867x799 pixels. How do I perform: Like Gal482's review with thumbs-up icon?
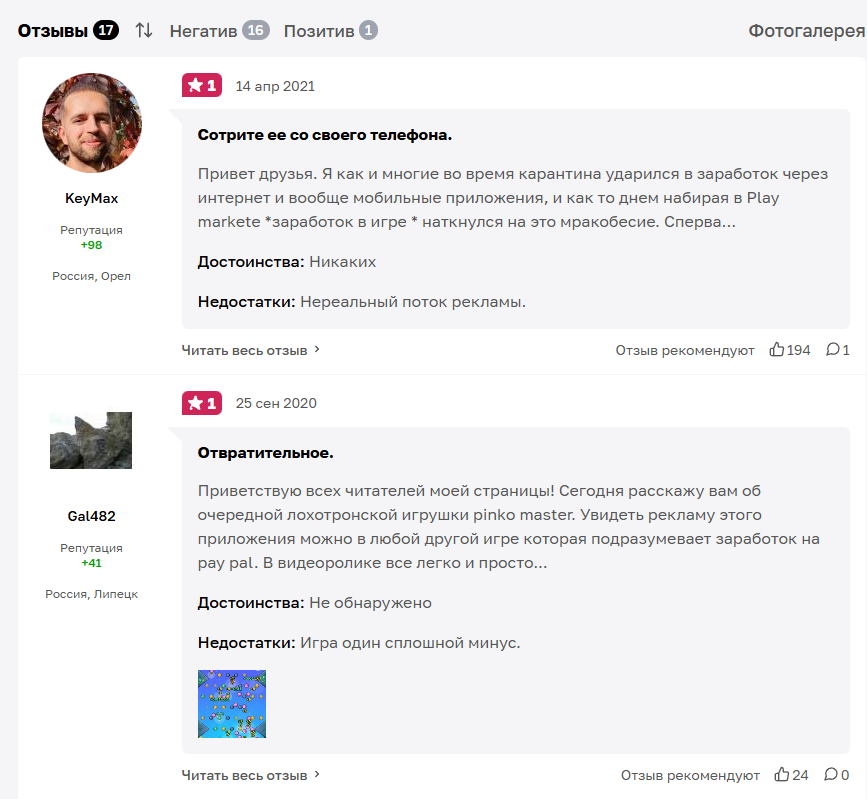pos(781,775)
